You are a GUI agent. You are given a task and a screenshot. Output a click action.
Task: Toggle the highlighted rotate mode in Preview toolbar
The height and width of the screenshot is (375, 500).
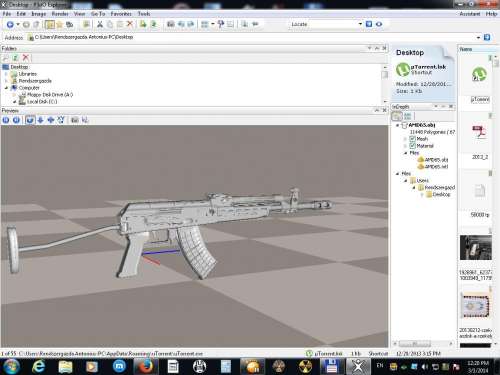(x=30, y=120)
